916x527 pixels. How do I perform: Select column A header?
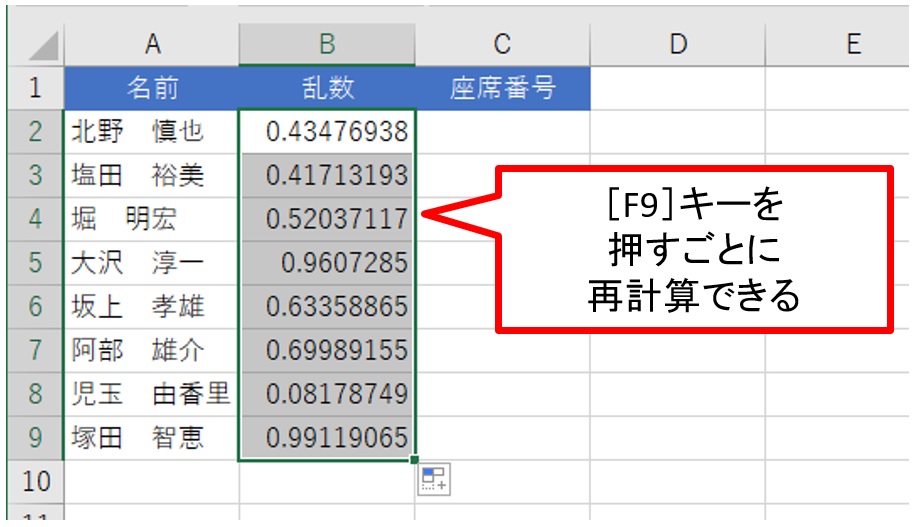pyautogui.click(x=152, y=44)
